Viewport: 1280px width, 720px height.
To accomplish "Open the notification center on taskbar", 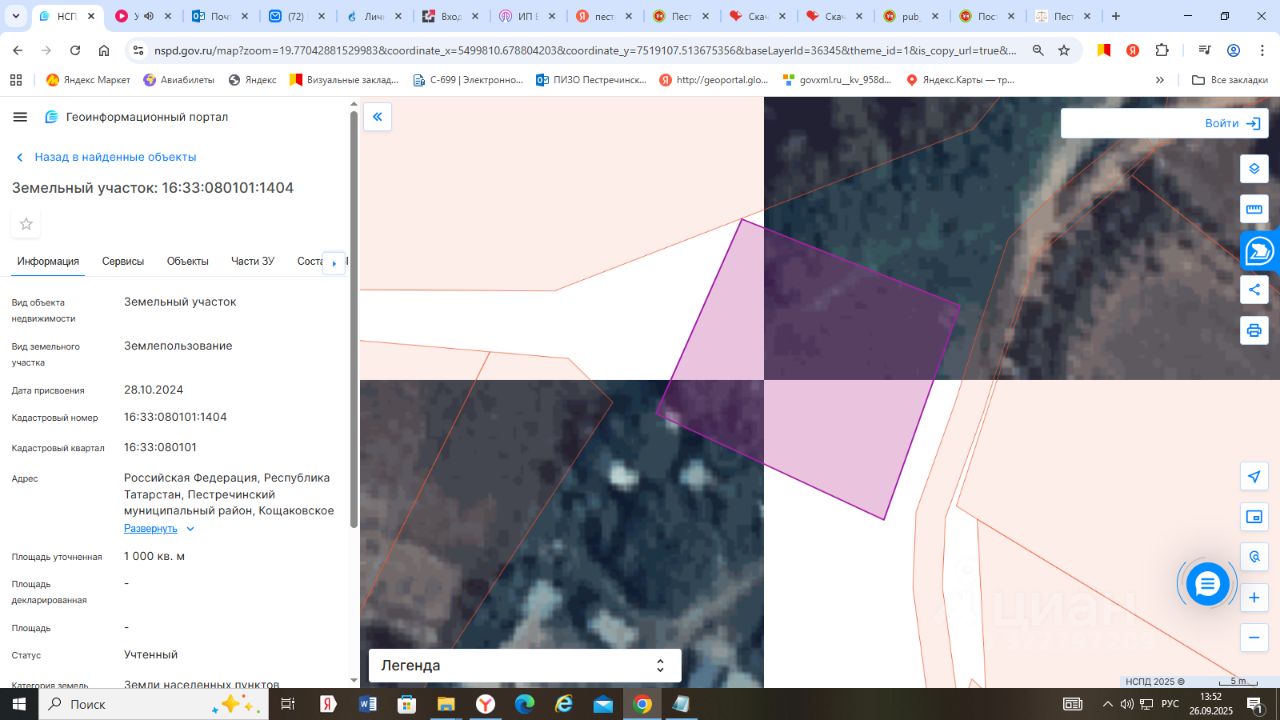I will [x=1254, y=704].
